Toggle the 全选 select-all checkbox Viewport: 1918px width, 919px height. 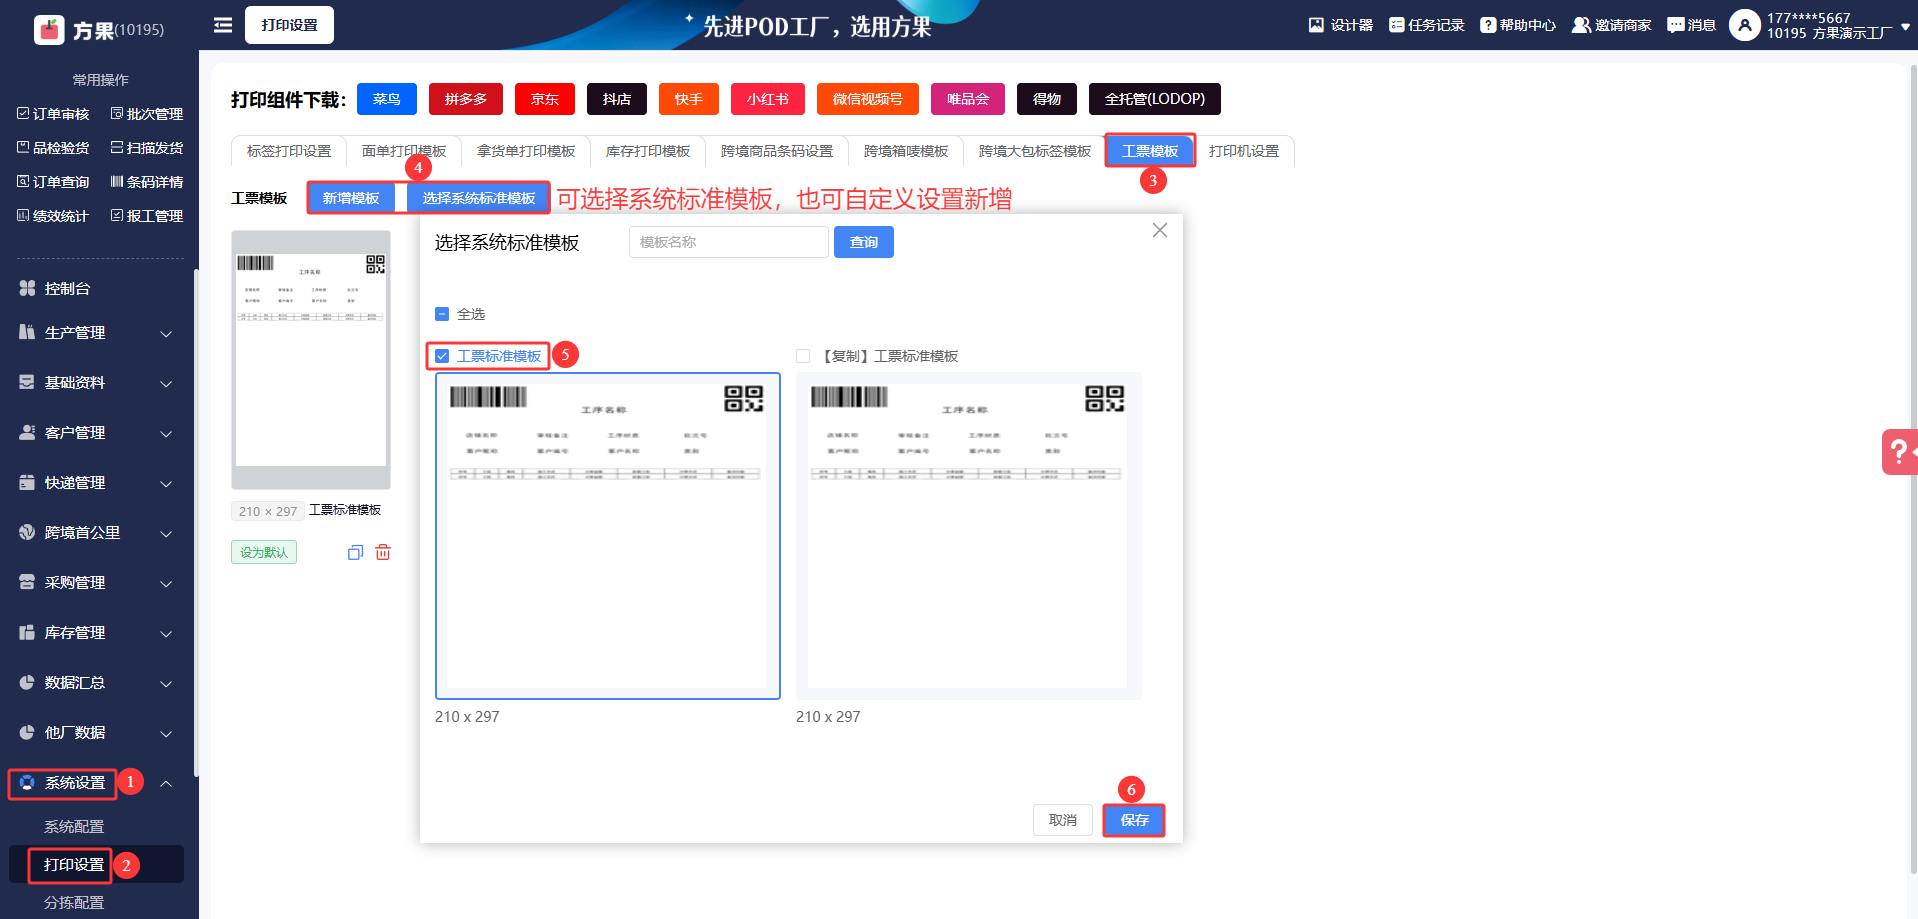pos(442,314)
